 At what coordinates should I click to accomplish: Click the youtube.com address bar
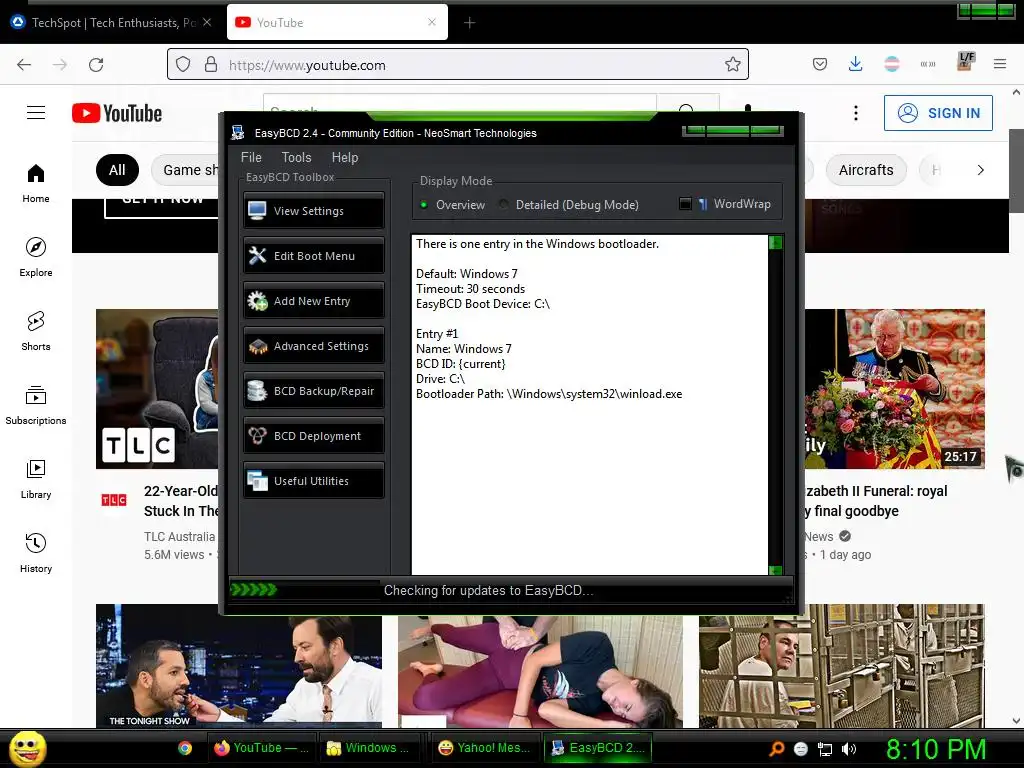coord(457,65)
